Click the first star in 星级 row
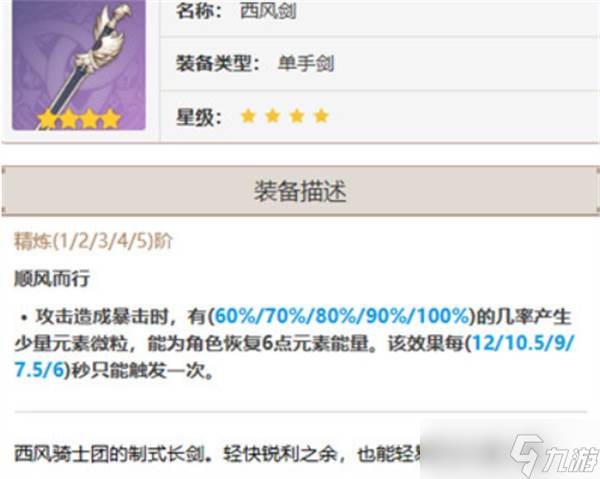The image size is (600, 479). (248, 116)
